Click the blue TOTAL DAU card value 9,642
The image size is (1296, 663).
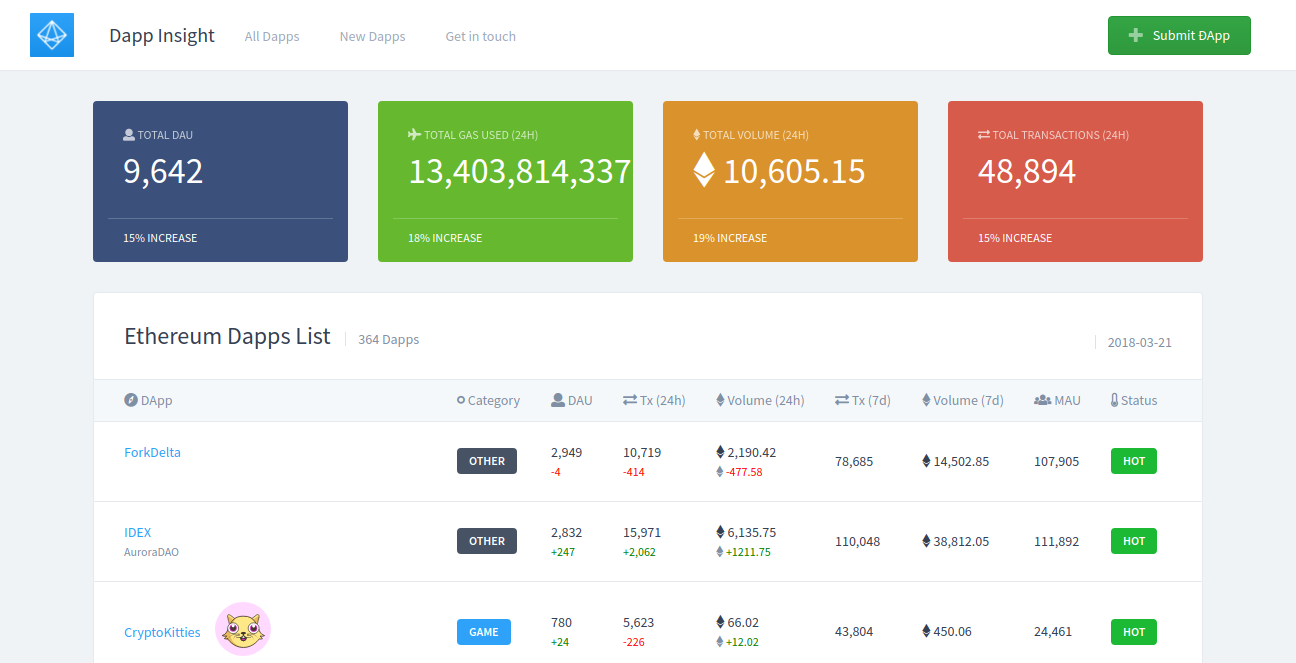(163, 172)
